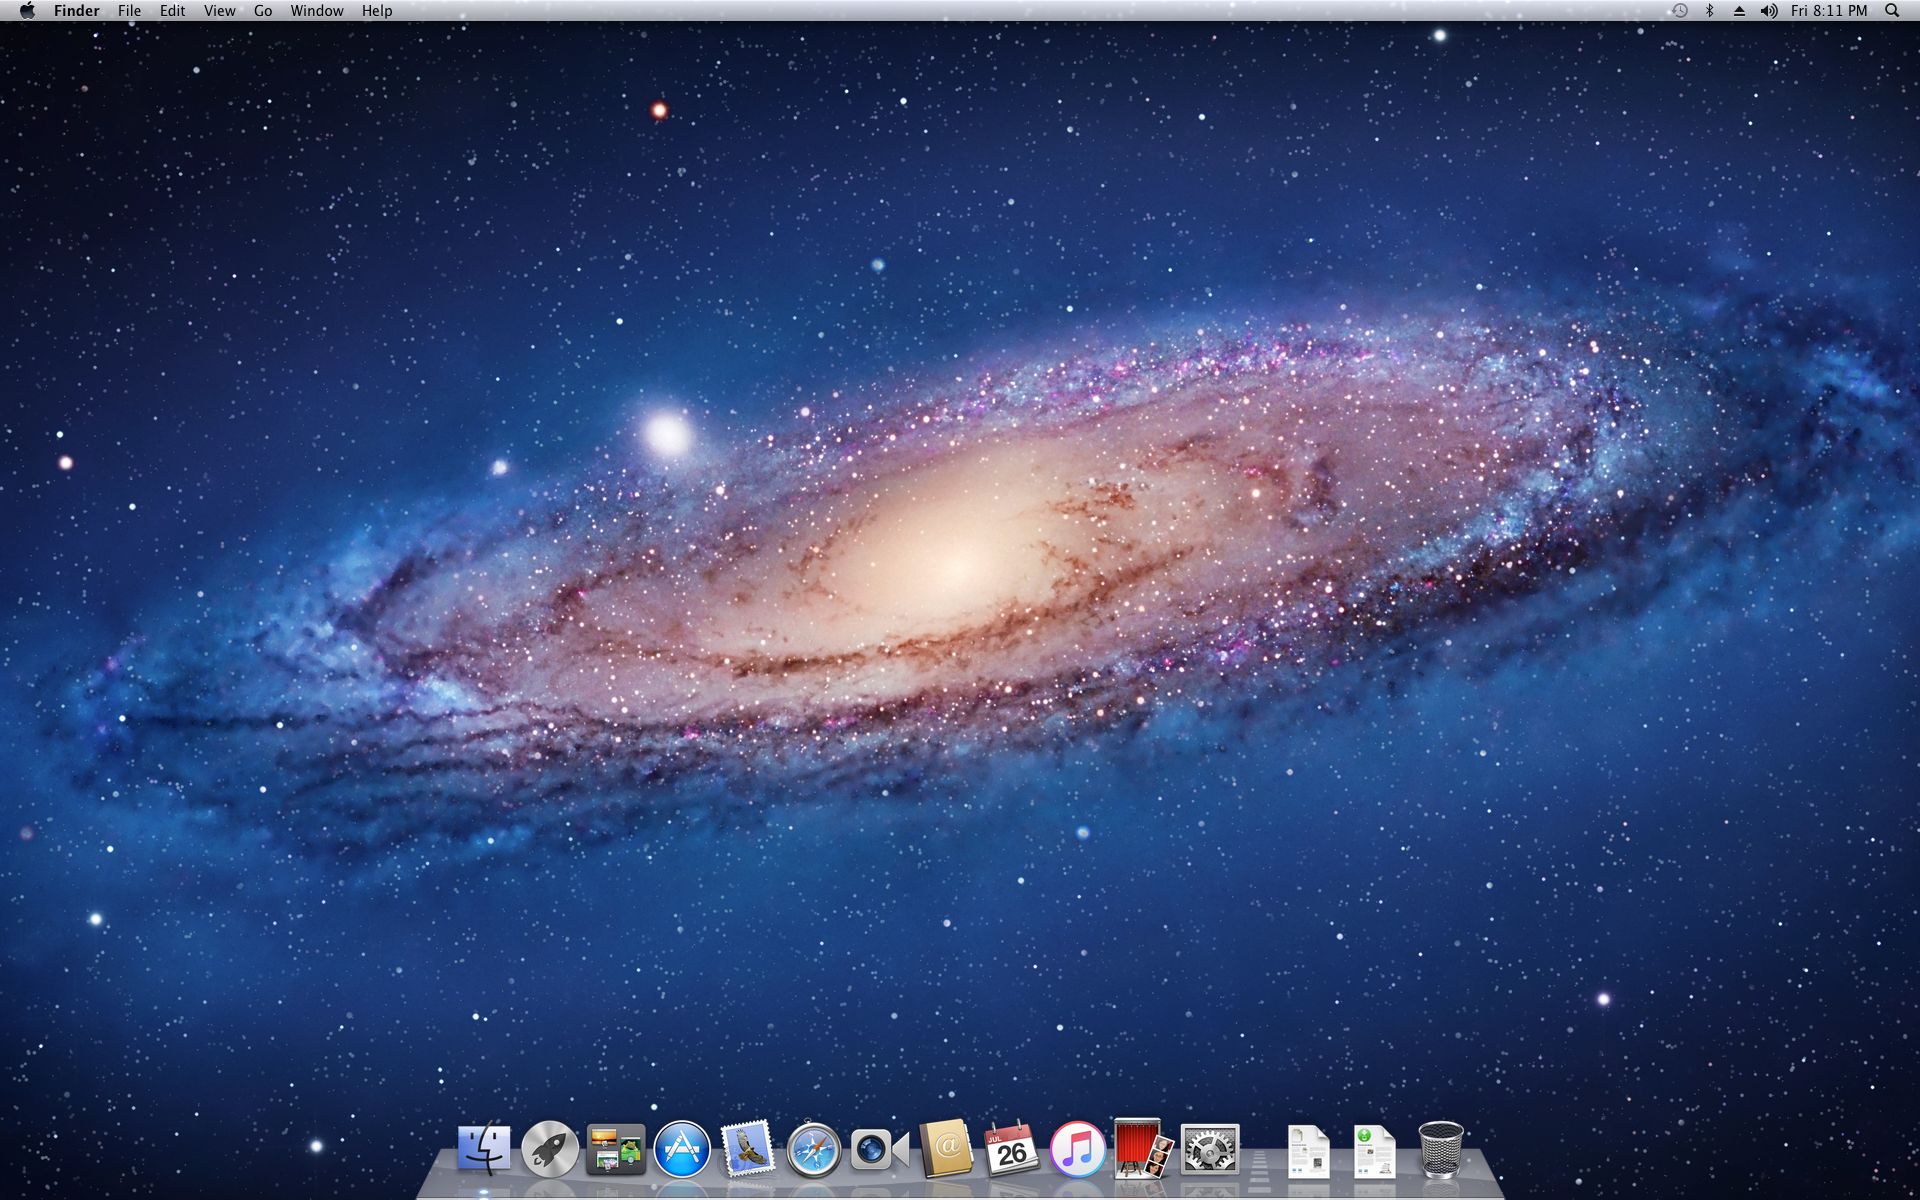Launch Safari compass icon
Image resolution: width=1920 pixels, height=1200 pixels.
click(814, 1150)
